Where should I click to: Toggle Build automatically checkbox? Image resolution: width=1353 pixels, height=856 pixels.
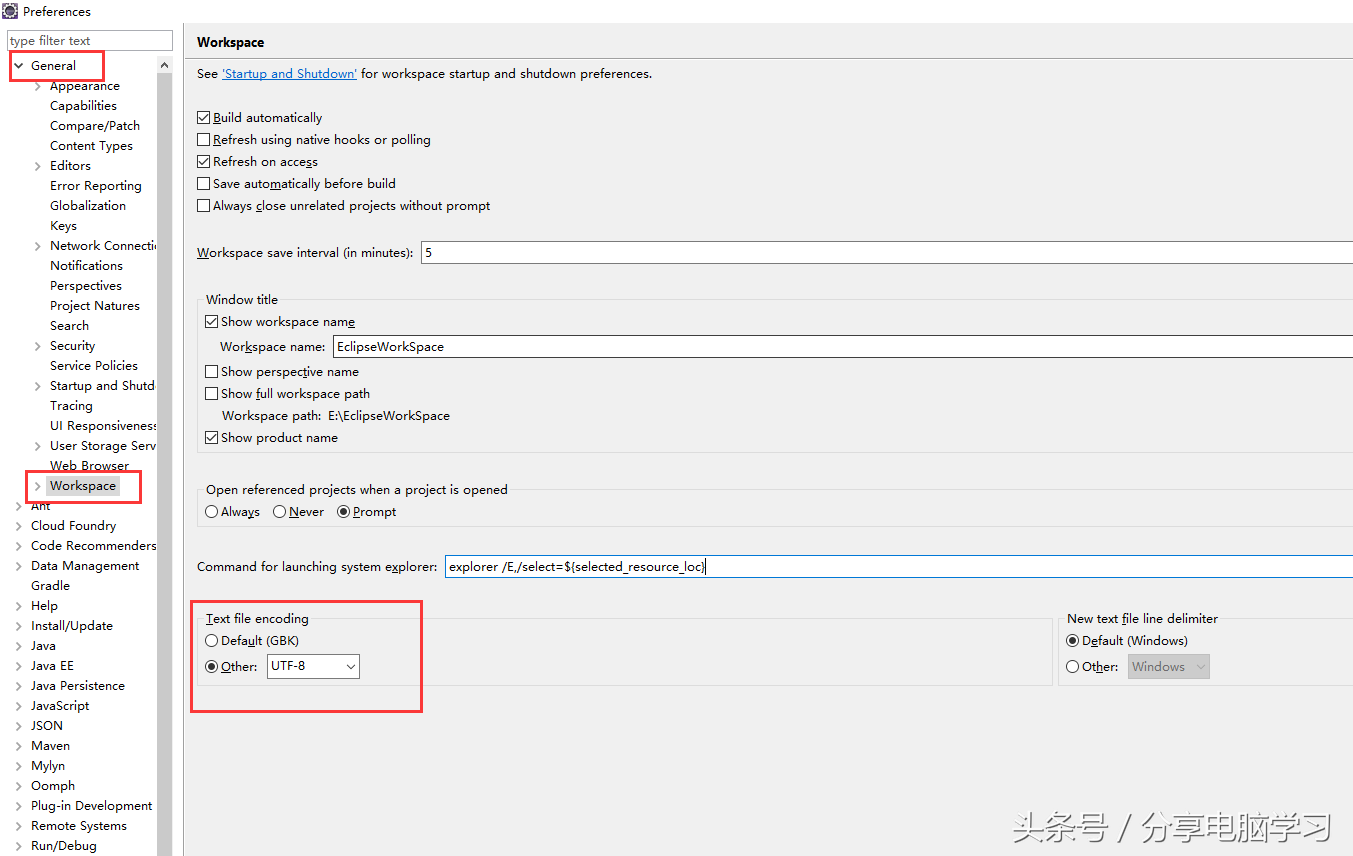[204, 118]
